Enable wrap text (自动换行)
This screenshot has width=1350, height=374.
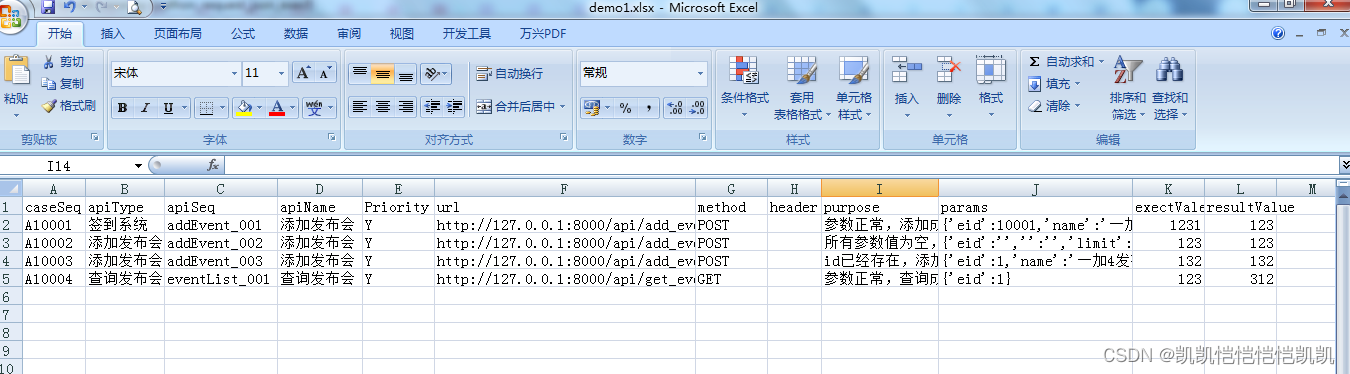[x=510, y=73]
